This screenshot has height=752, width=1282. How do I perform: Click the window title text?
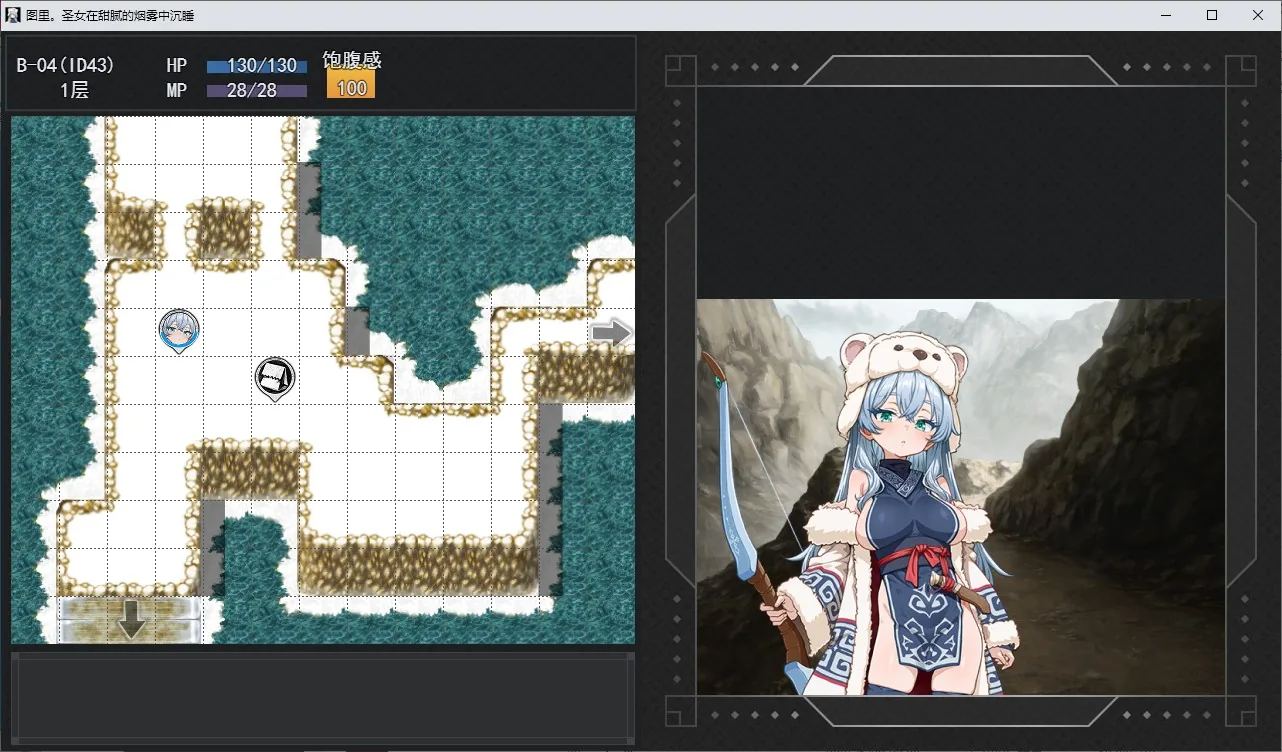(x=110, y=16)
